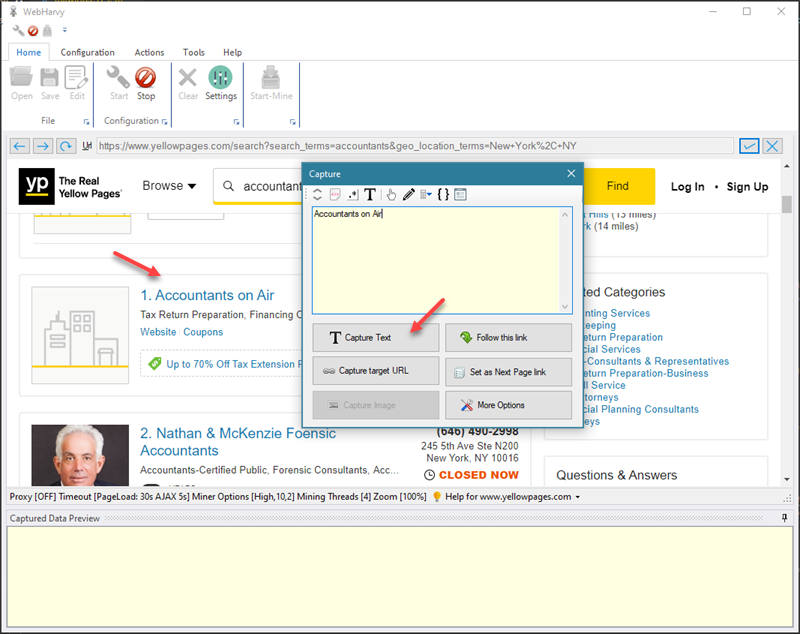
Task: Switch to the Configuration ribbon tab
Action: [x=87, y=52]
